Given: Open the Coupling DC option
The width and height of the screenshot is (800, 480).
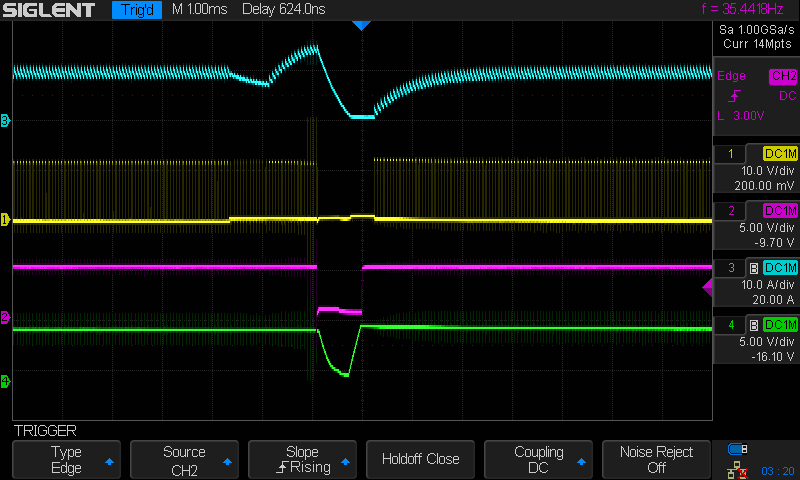Looking at the screenshot, I should [538, 460].
